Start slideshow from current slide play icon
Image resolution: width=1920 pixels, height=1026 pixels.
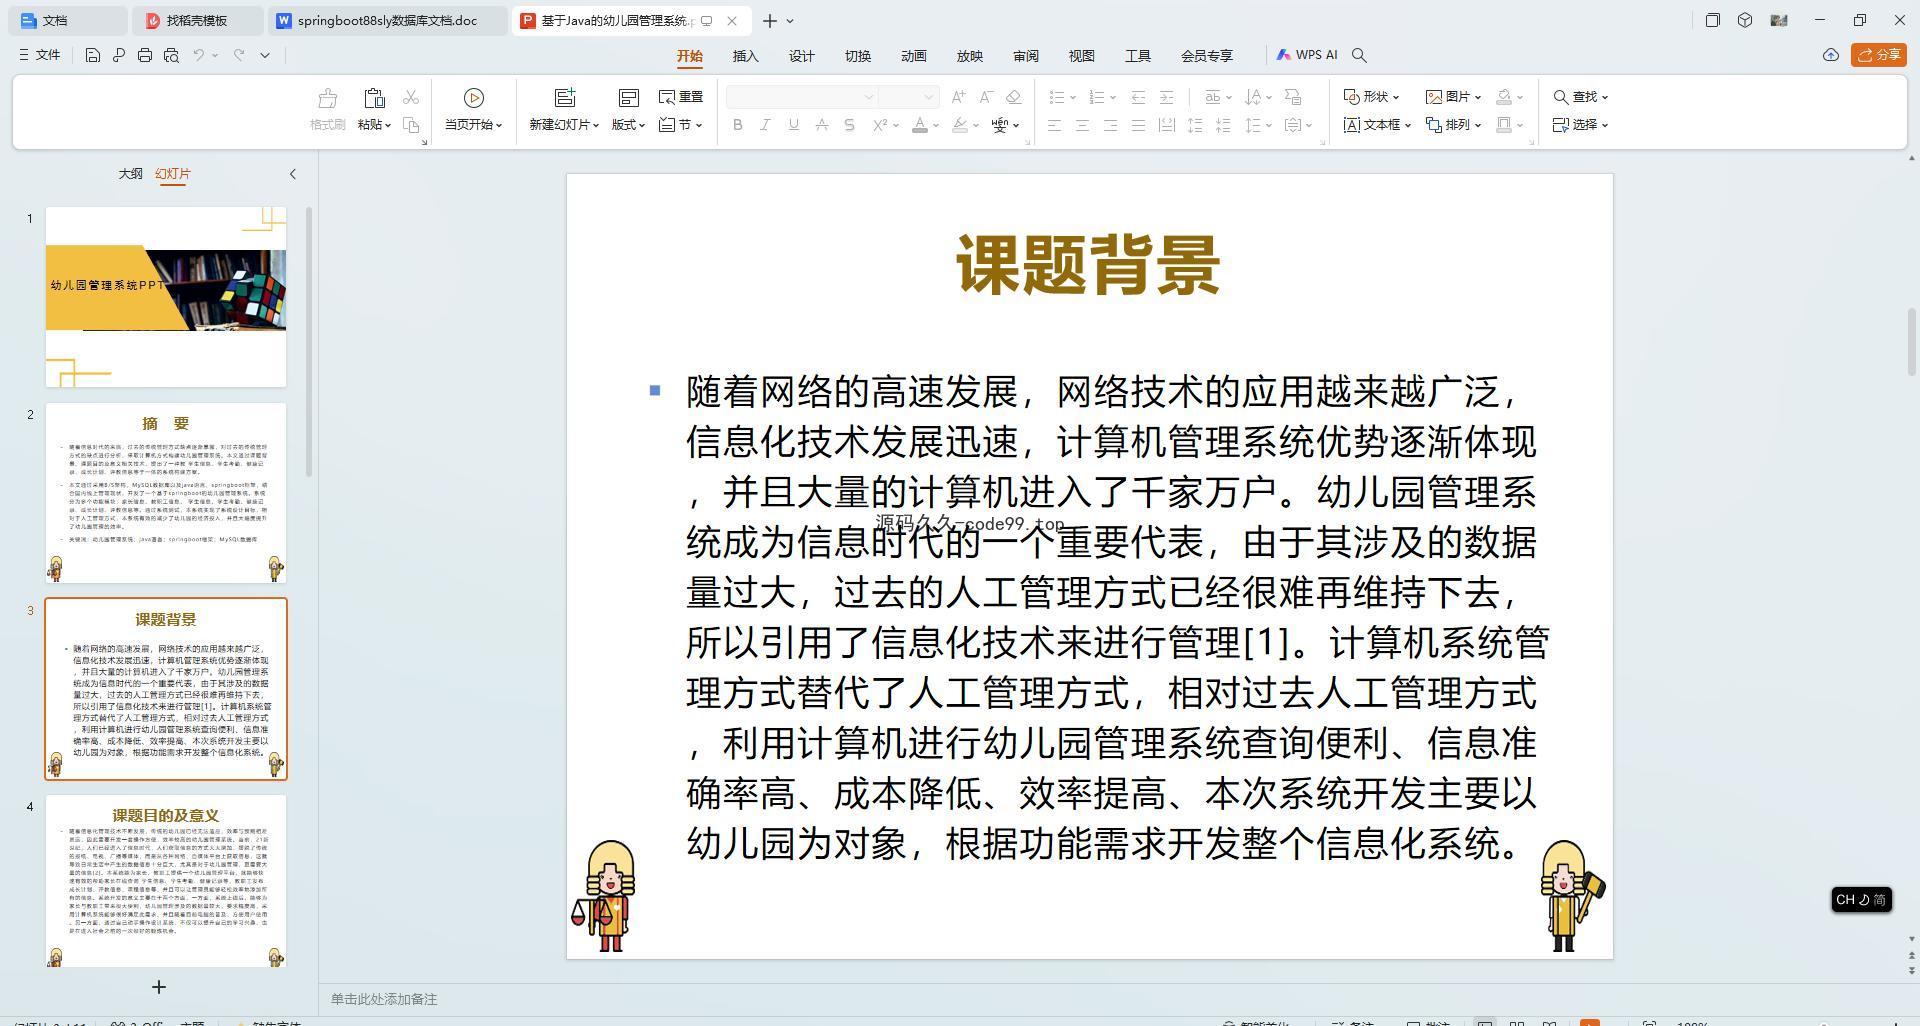(x=474, y=97)
